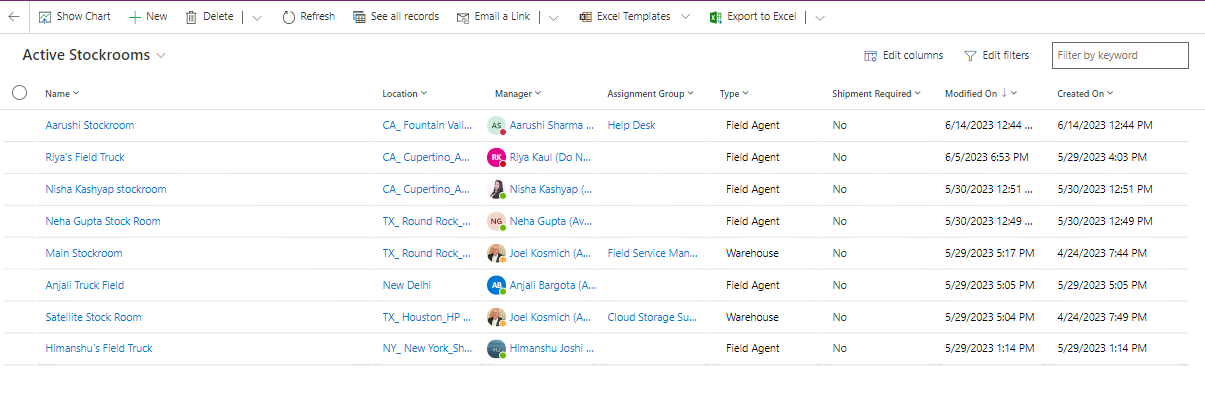Open dropdown arrow next to Delete
Image resolution: width=1205 pixels, height=397 pixels.
(x=258, y=18)
